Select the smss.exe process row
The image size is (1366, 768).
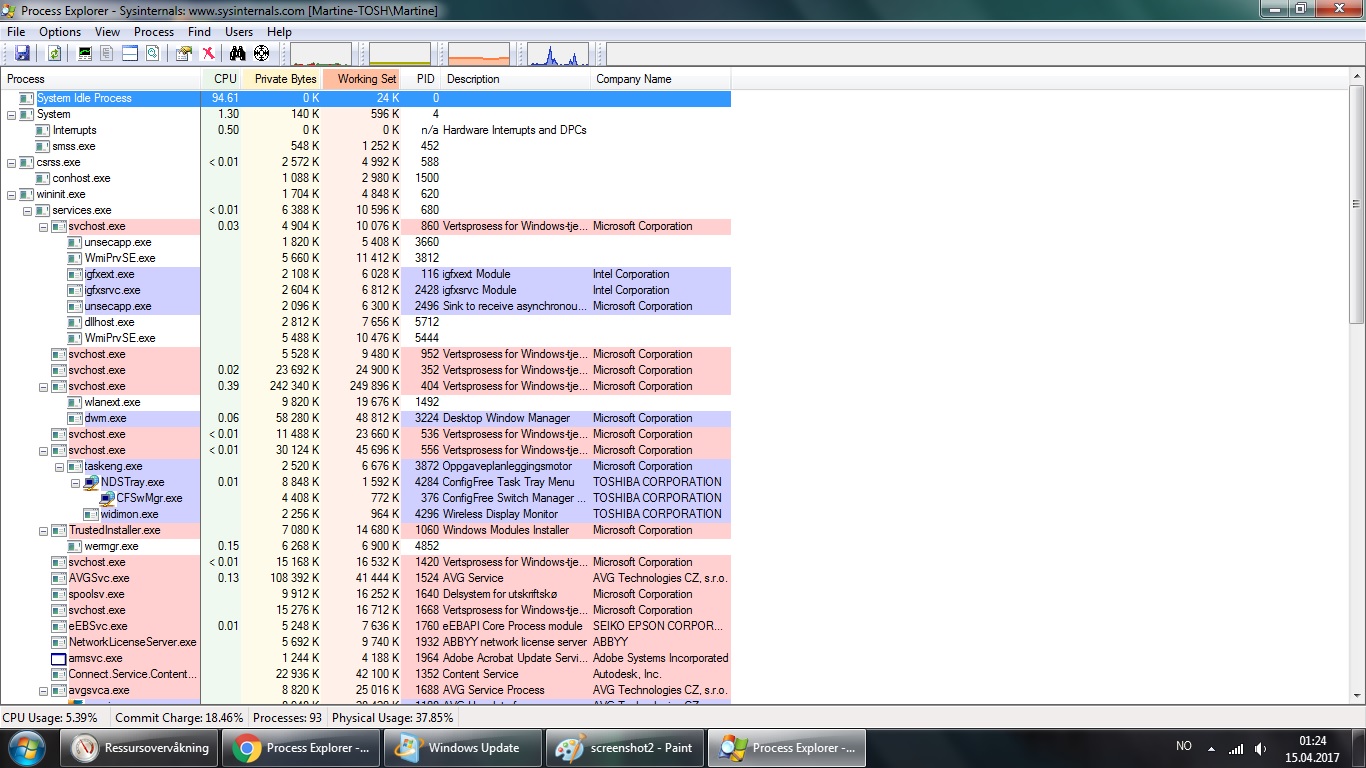[365, 146]
